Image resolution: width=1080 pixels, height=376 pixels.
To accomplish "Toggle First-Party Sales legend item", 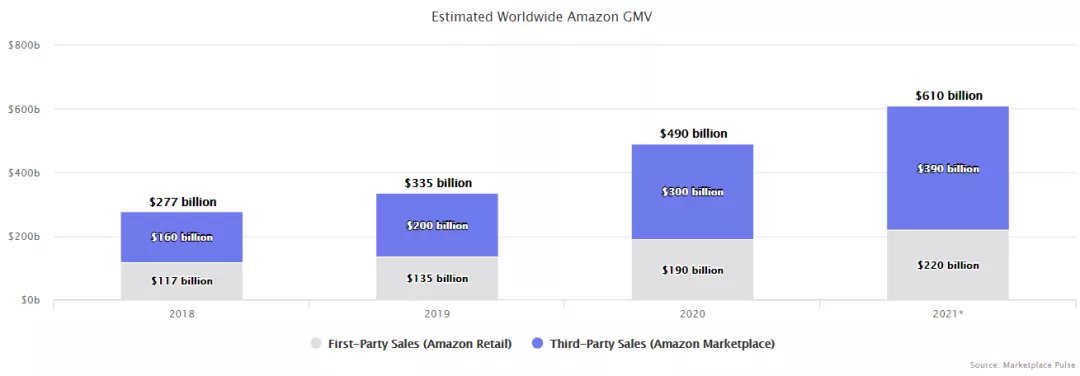I will [x=412, y=343].
